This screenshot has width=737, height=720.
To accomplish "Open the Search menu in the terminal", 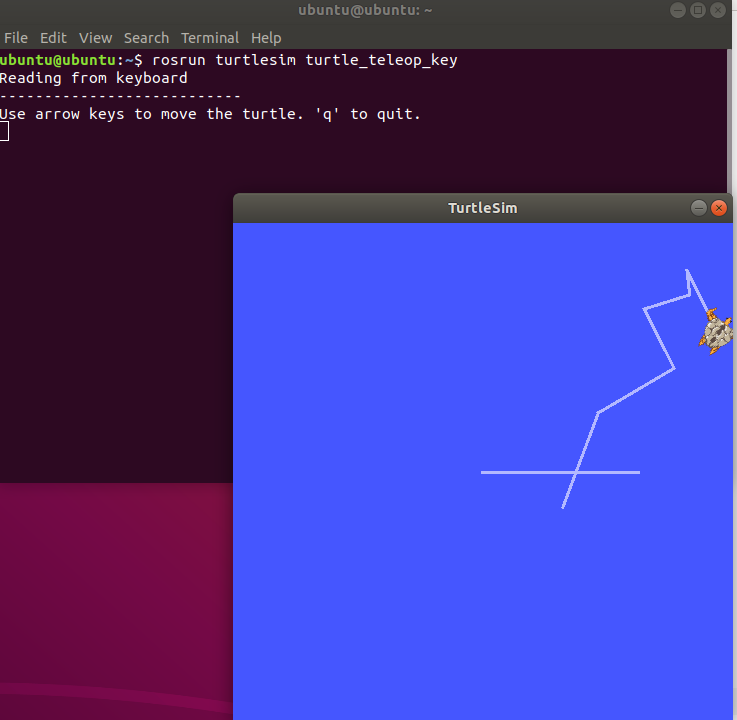I will (x=146, y=38).
